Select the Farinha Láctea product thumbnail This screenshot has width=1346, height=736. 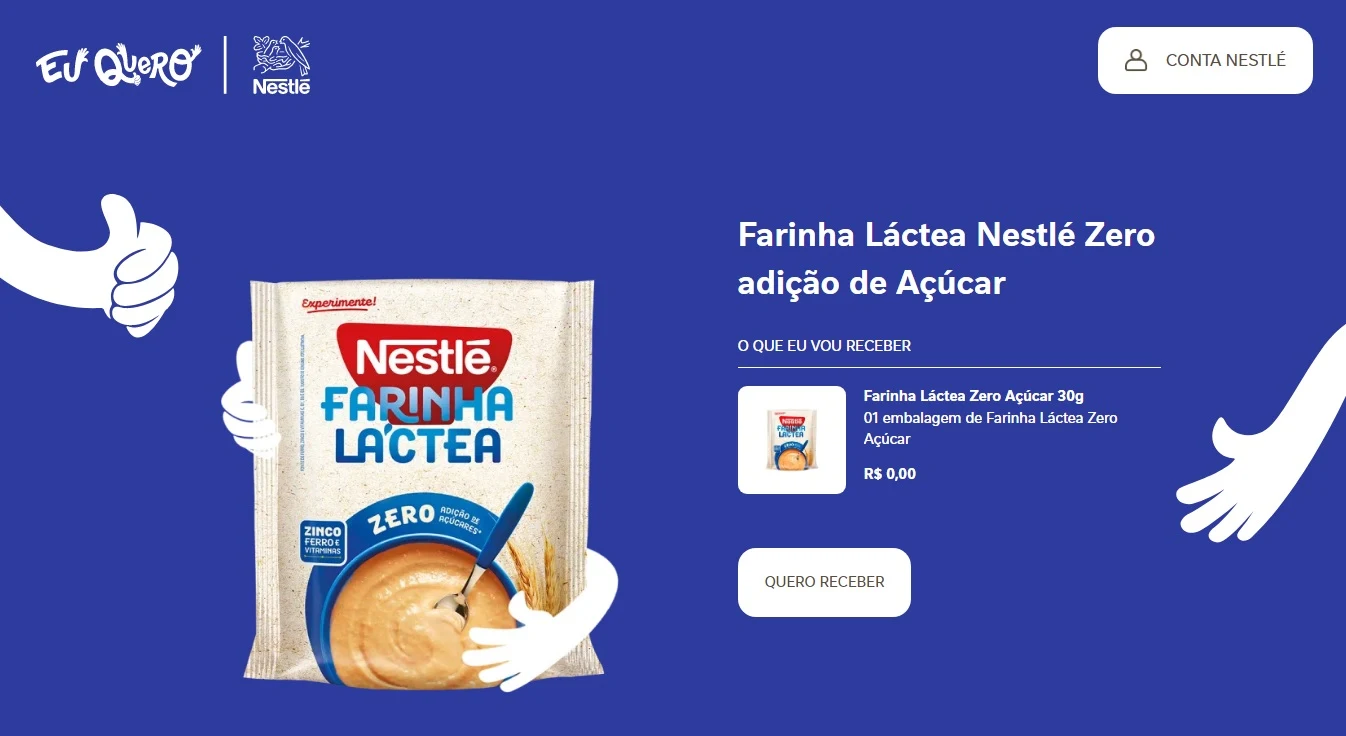coord(792,440)
